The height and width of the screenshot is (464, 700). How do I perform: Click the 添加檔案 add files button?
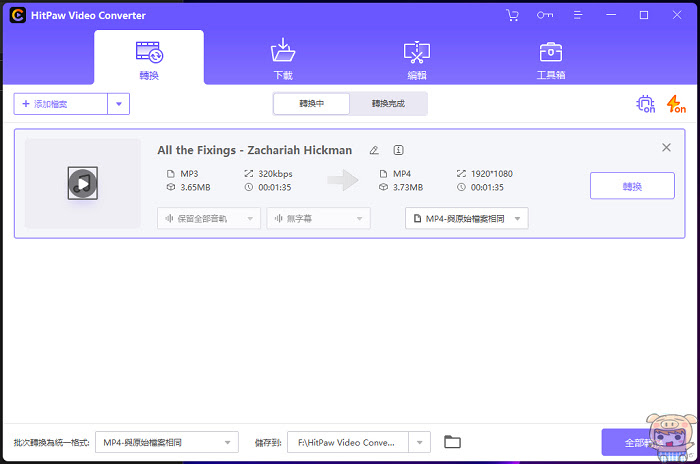(61, 104)
